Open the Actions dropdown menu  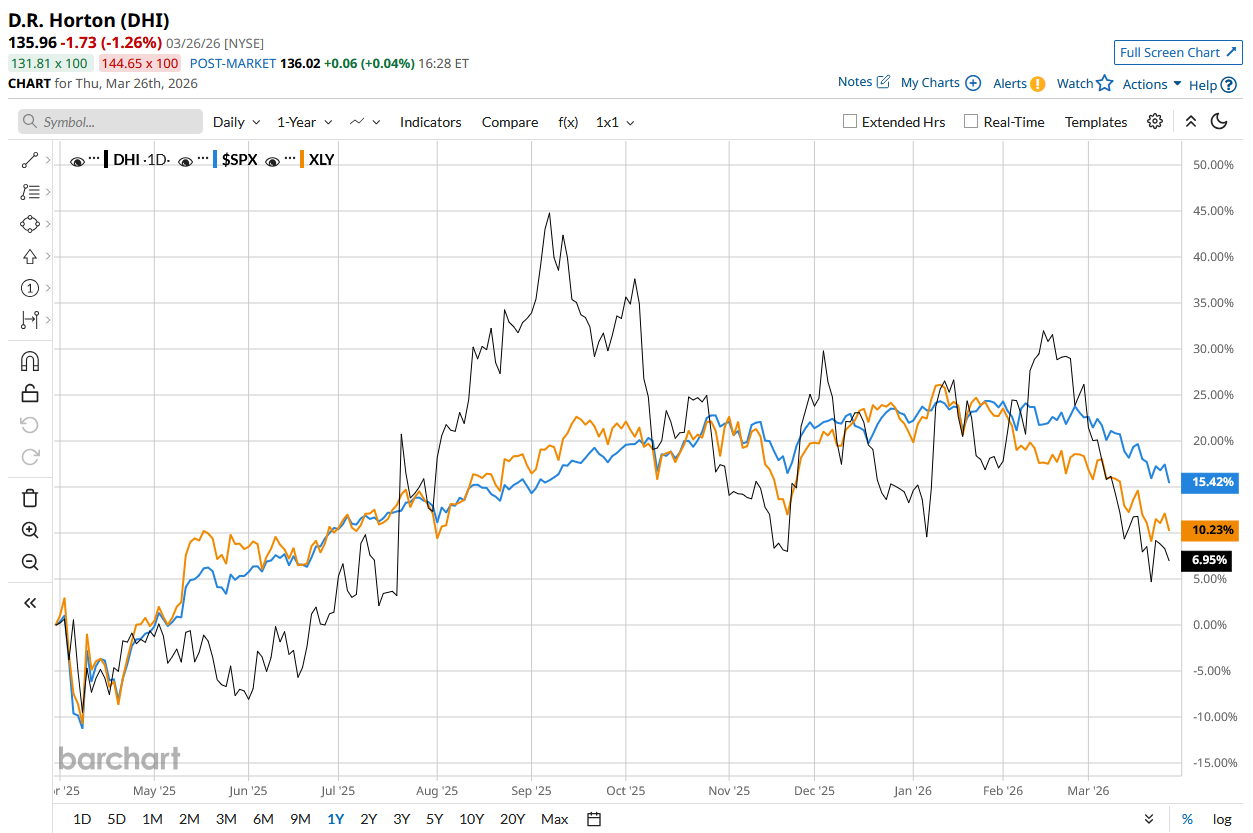tap(1152, 84)
